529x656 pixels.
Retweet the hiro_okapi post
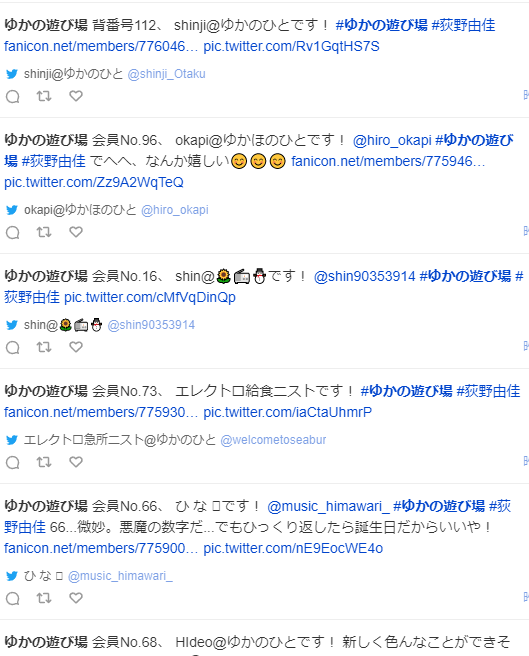click(44, 232)
